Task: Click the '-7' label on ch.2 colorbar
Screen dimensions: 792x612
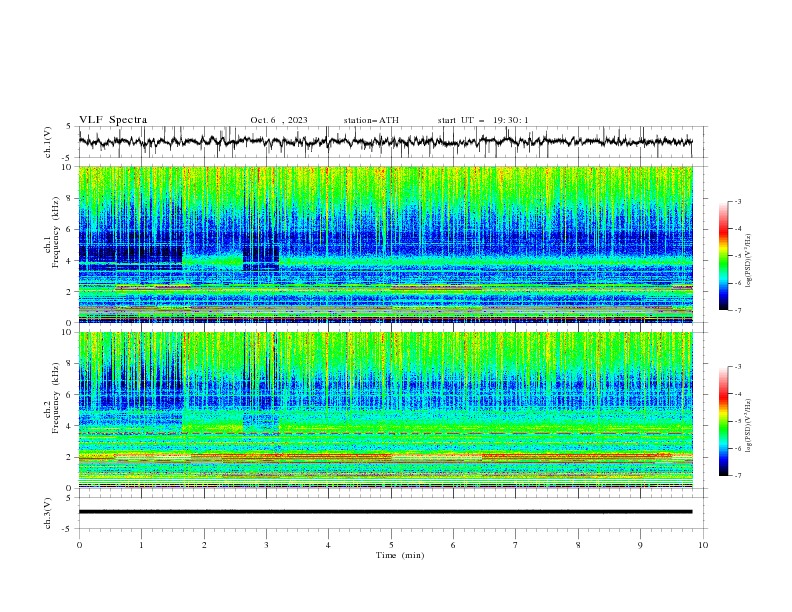Action: click(737, 476)
